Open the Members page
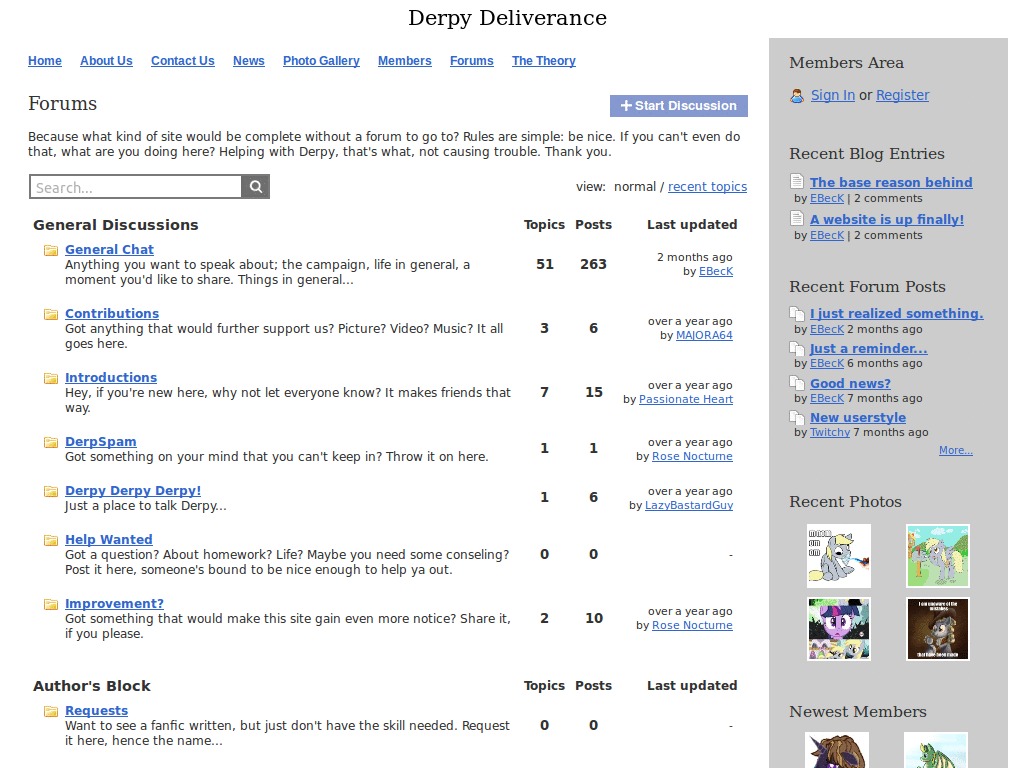 (x=405, y=61)
